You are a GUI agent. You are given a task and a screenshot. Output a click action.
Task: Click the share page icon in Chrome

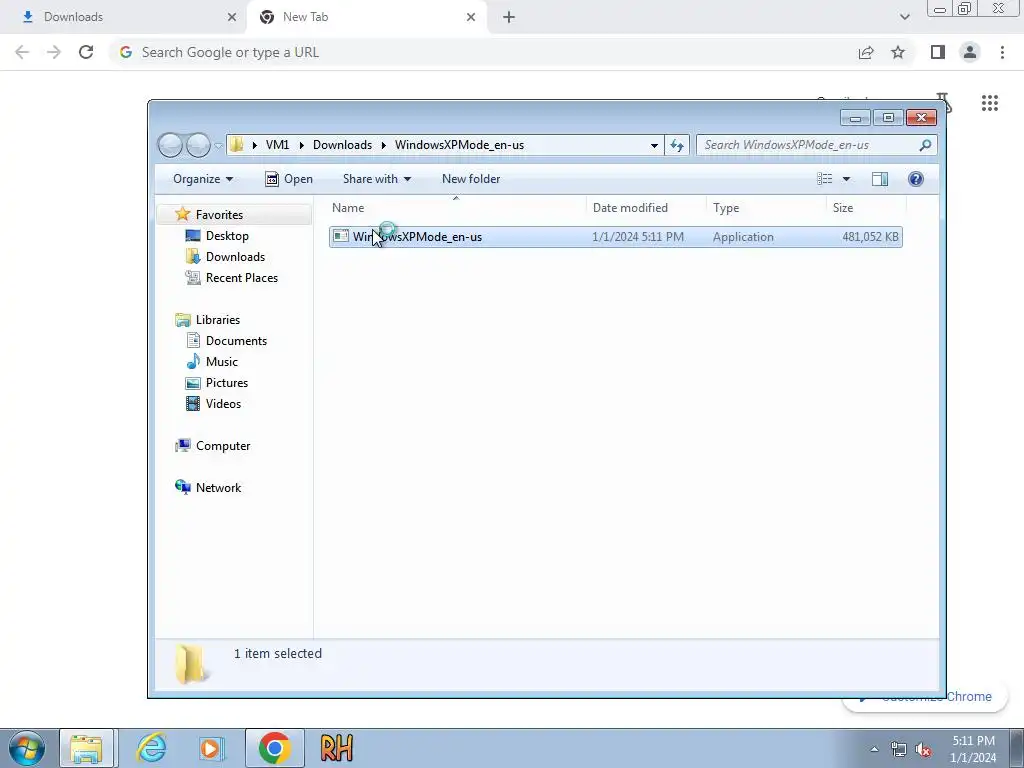866,52
